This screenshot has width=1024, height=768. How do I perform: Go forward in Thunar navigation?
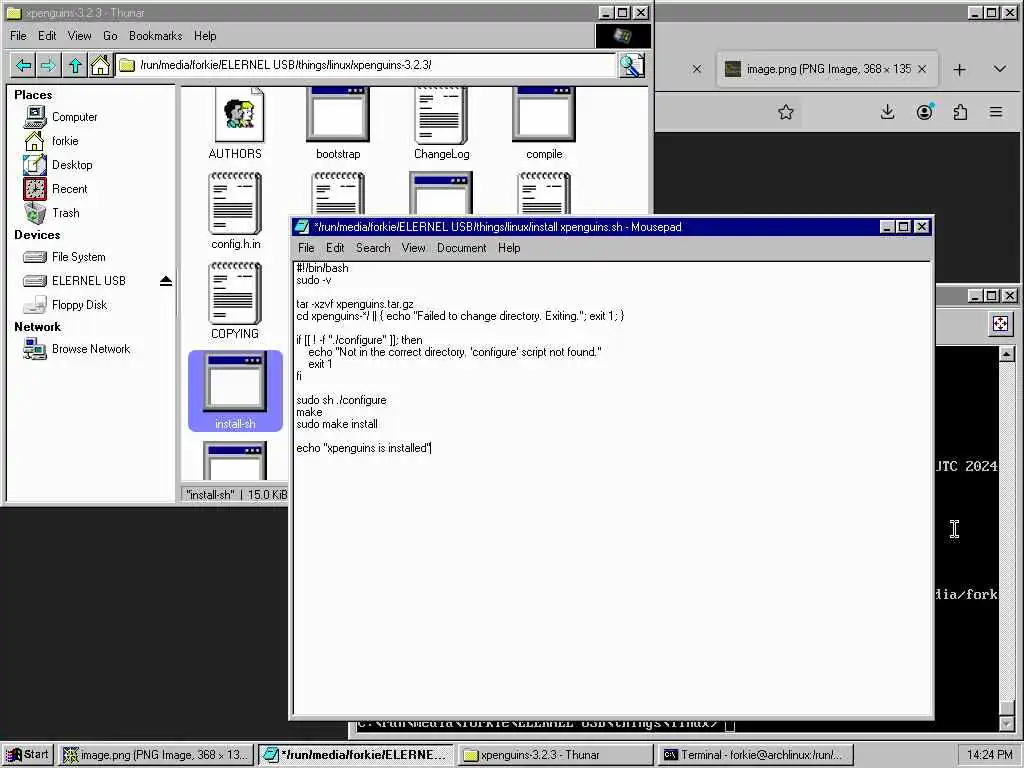coord(48,65)
